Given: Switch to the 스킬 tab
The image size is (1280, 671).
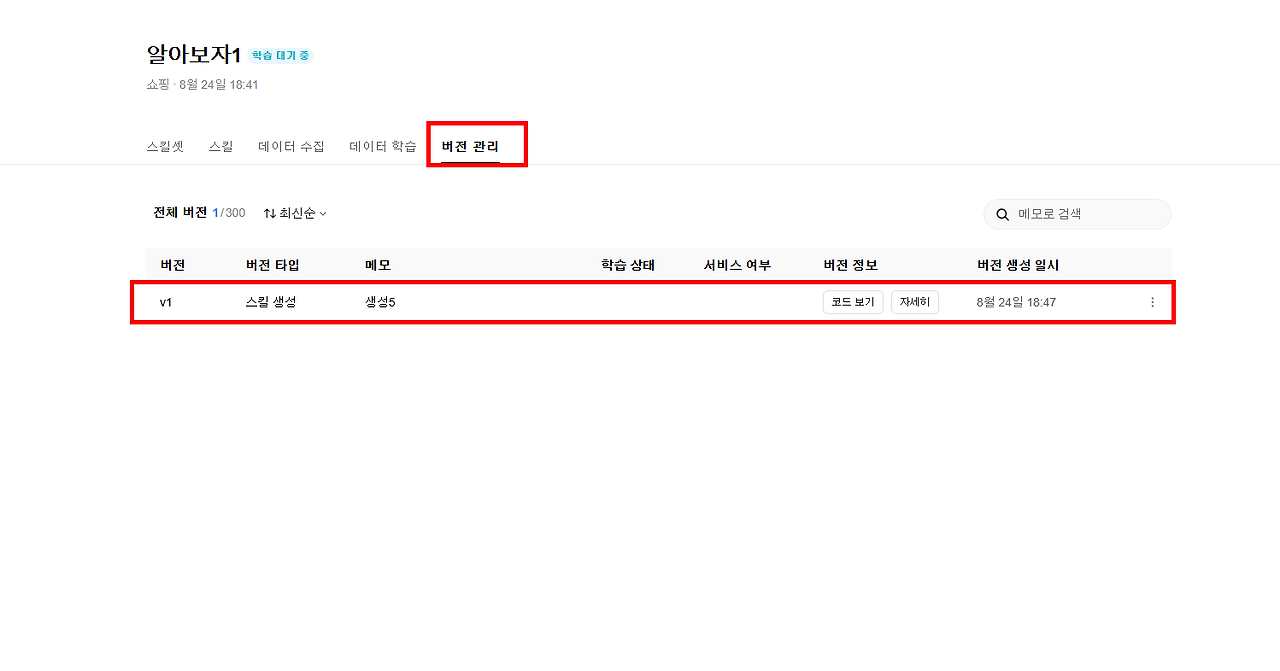Looking at the screenshot, I should [221, 145].
